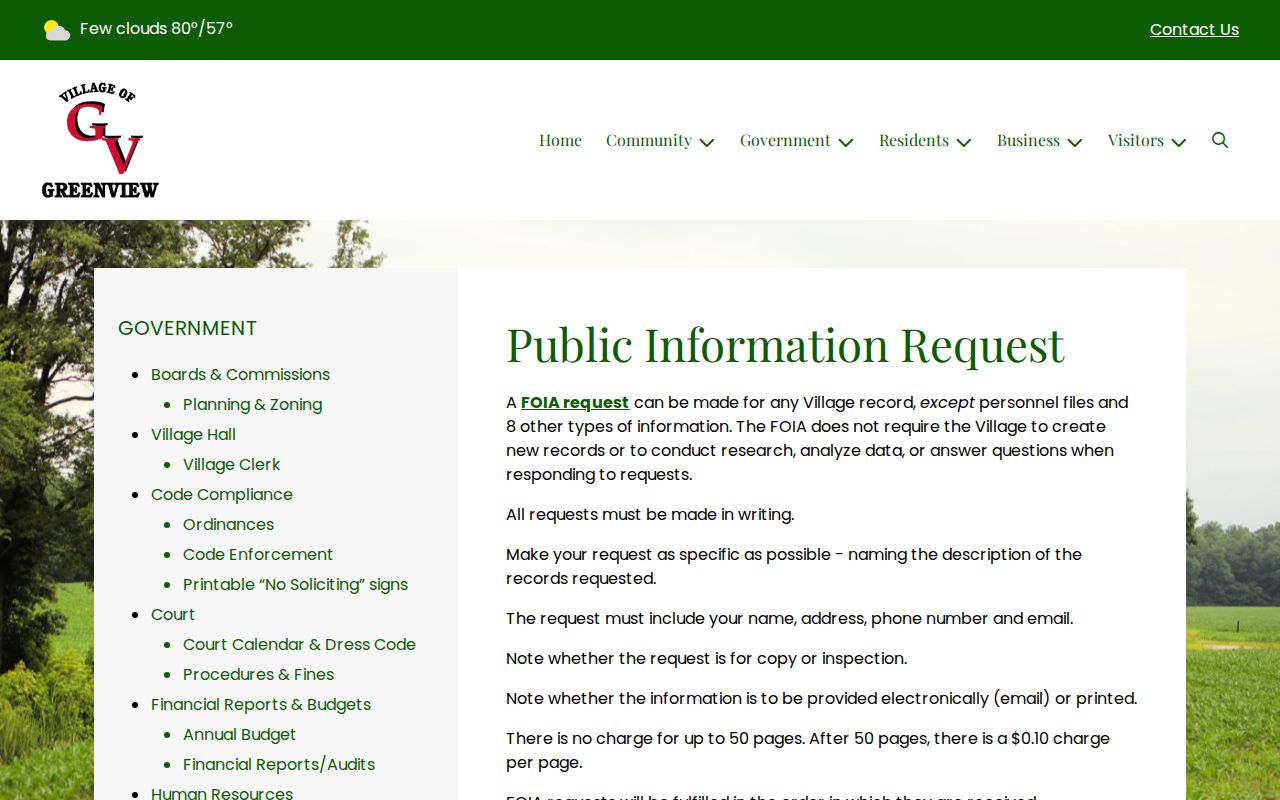1280x800 pixels.
Task: Click the Public Information Request heading
Action: tap(785, 345)
